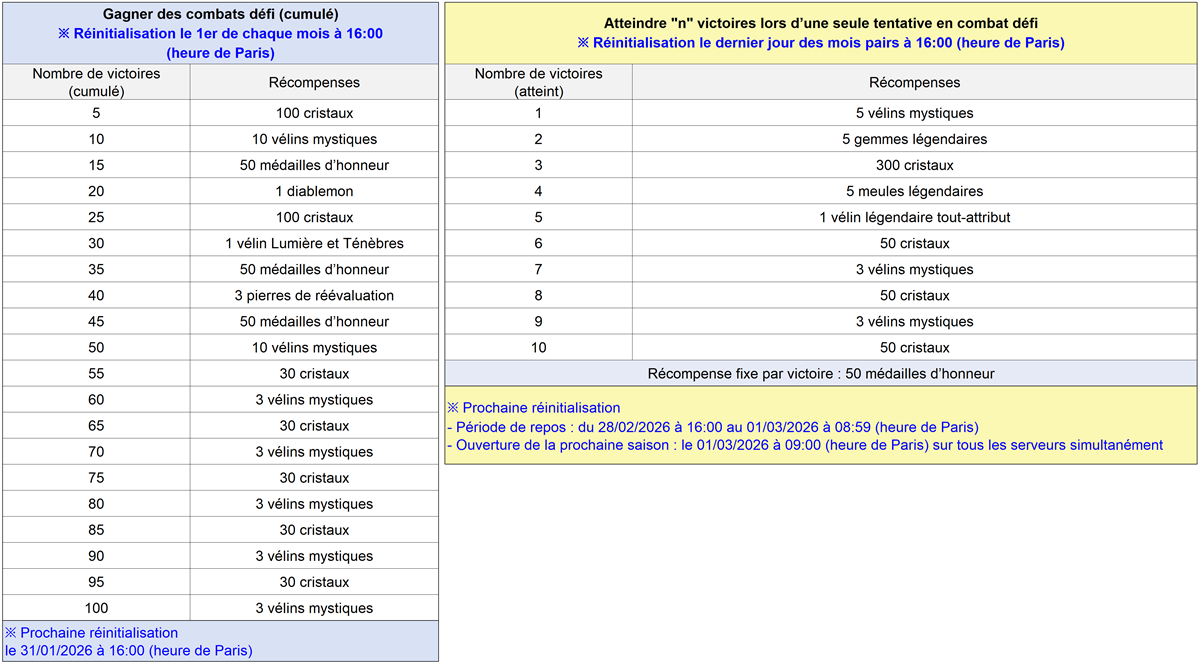Click the reward cell for 10 victories atteintes
1200x664 pixels.
coord(914,347)
